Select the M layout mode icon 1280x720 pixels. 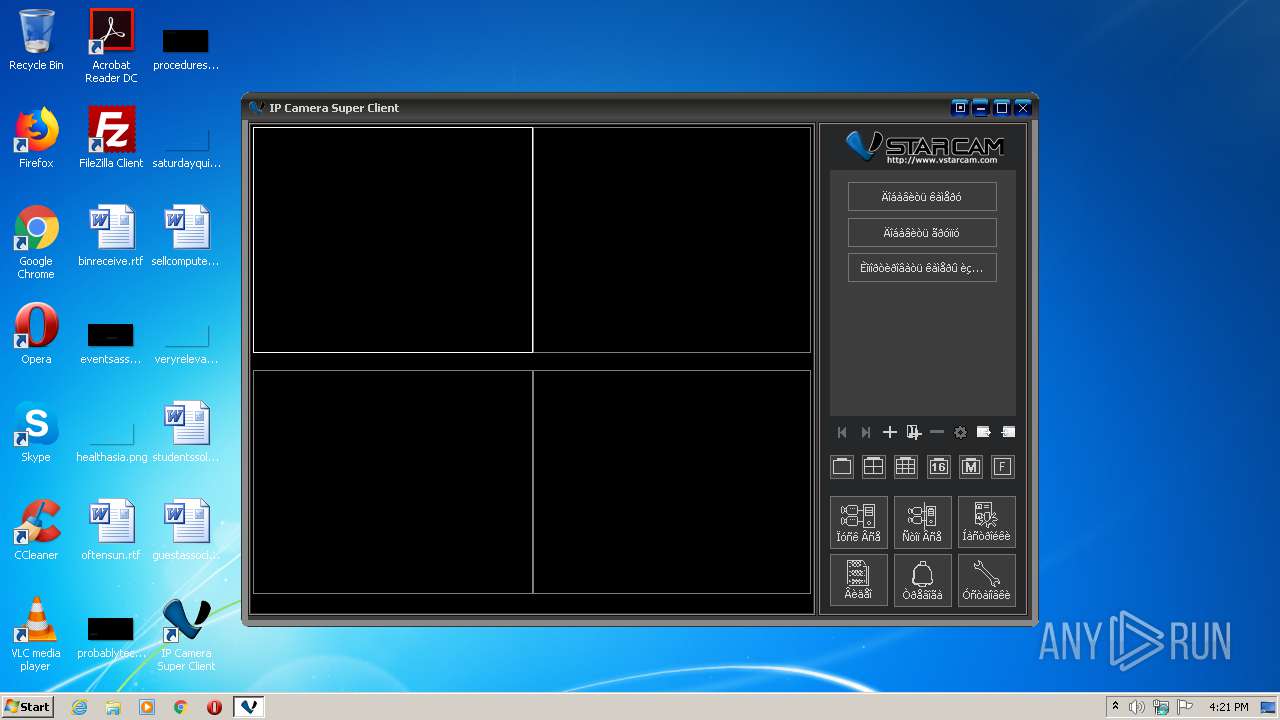970,466
